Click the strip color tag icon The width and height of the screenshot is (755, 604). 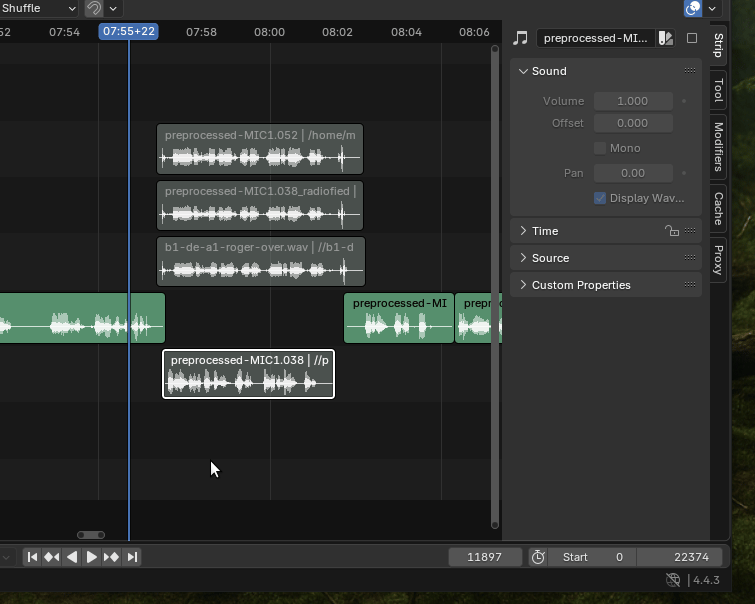pos(666,38)
